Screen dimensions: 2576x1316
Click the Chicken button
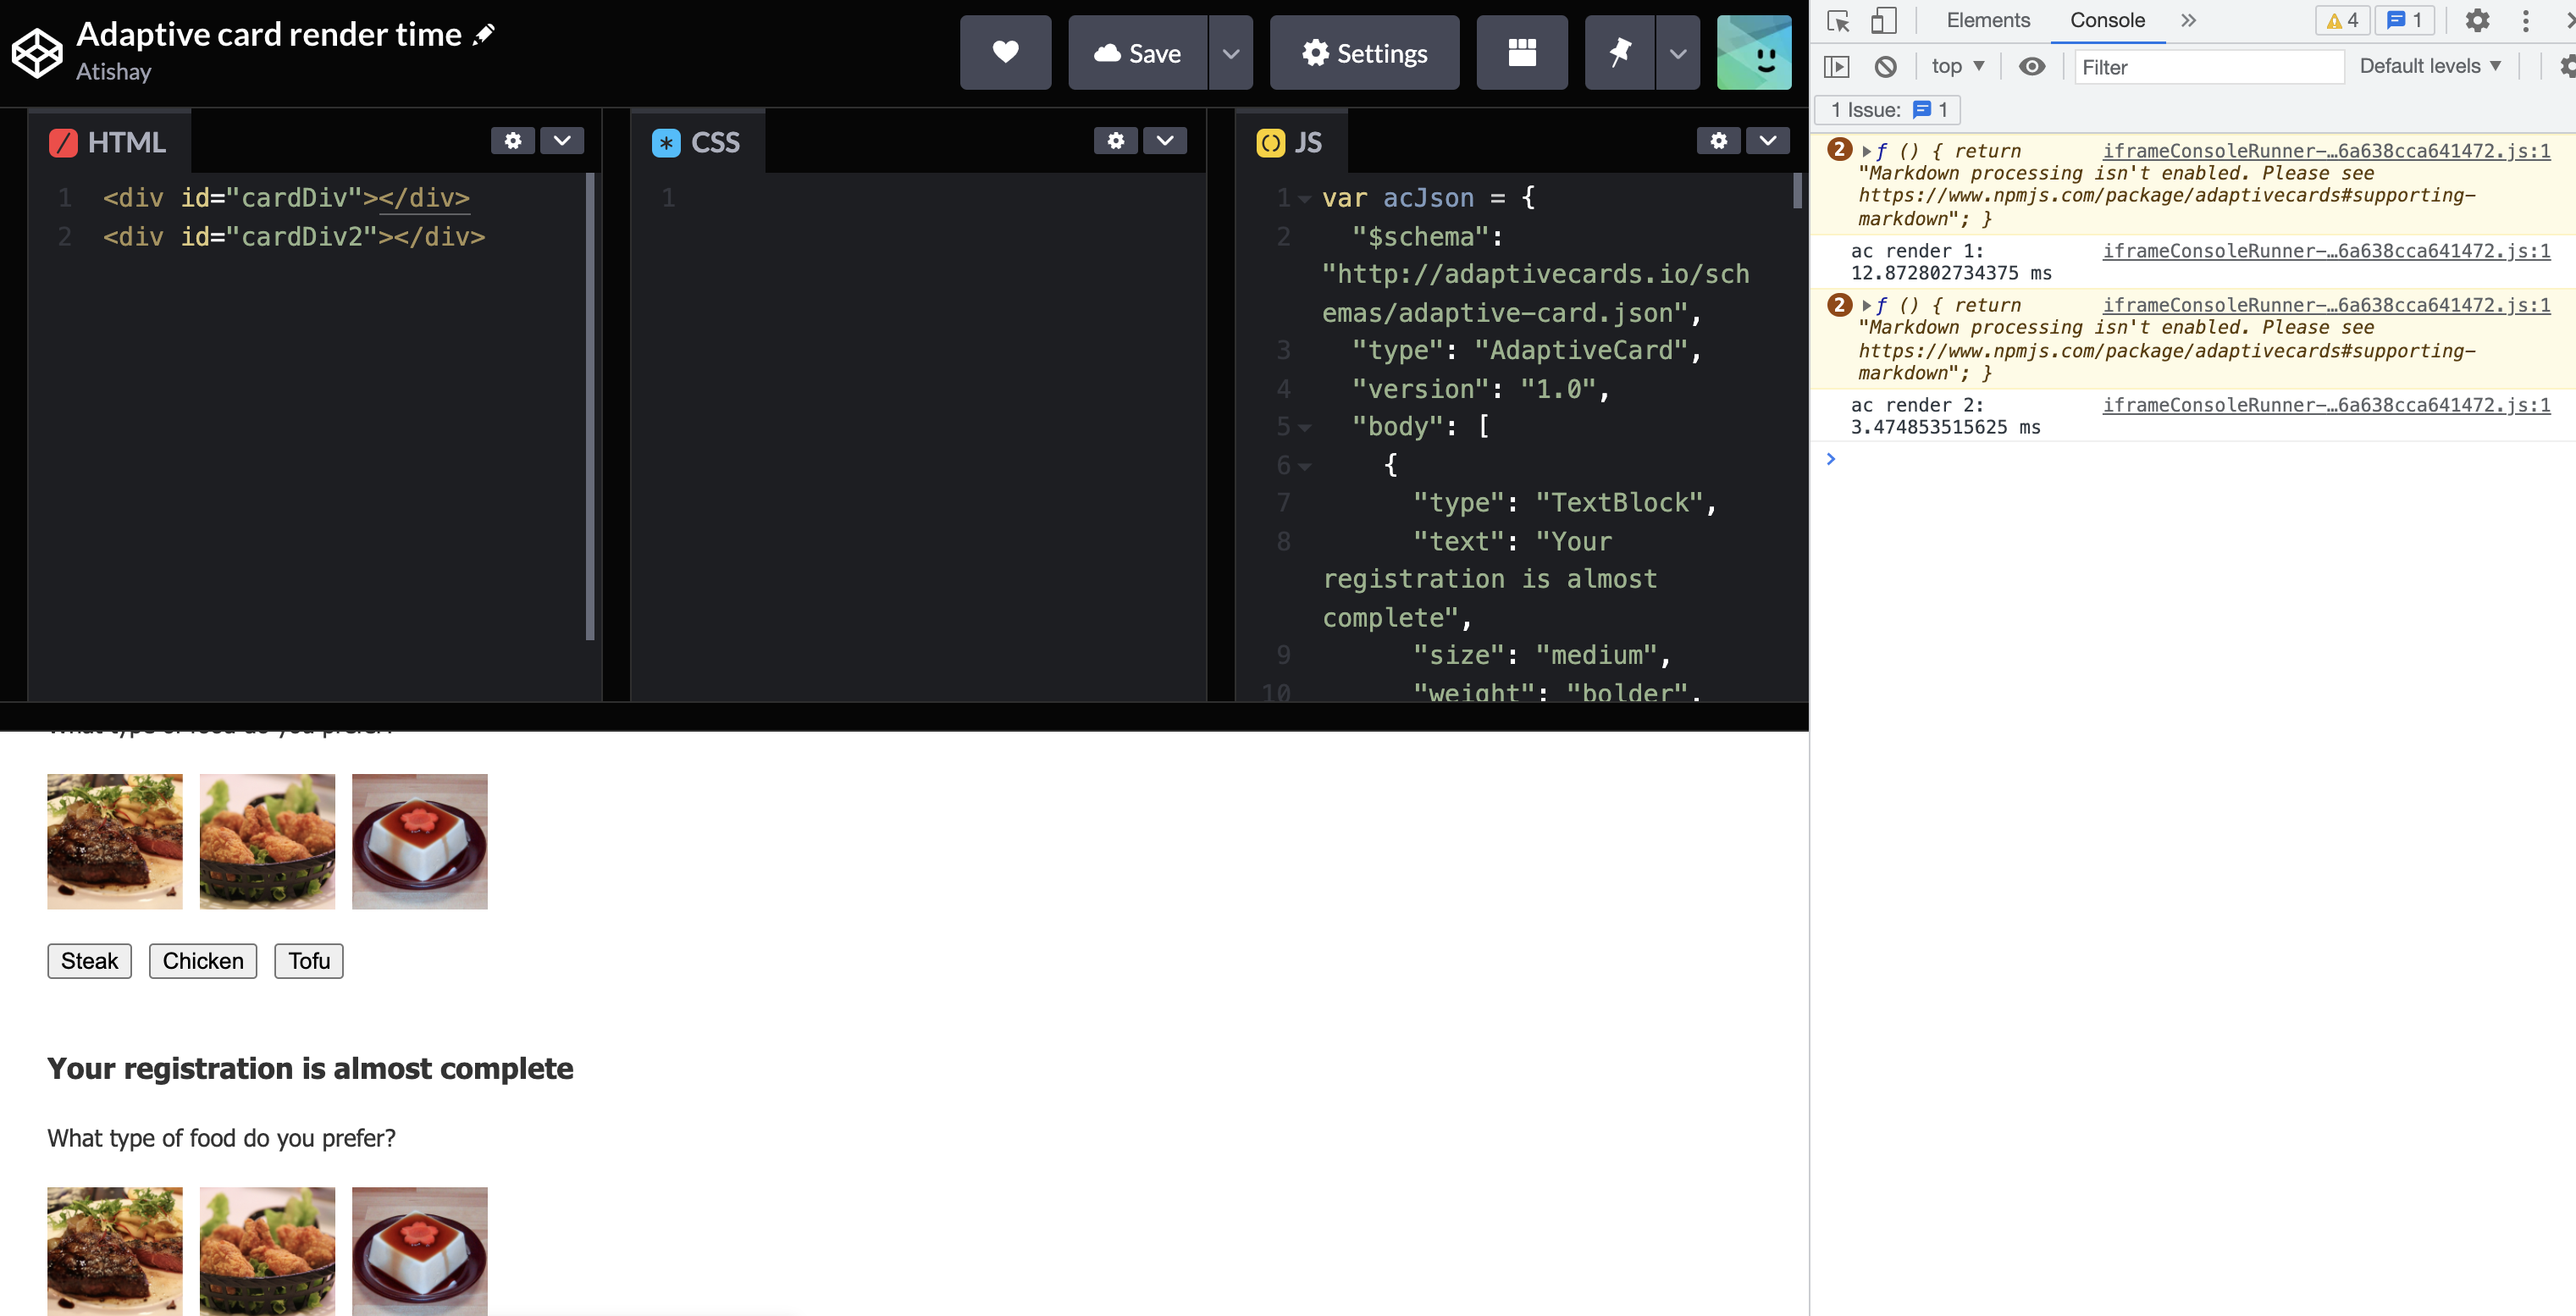pyautogui.click(x=203, y=961)
